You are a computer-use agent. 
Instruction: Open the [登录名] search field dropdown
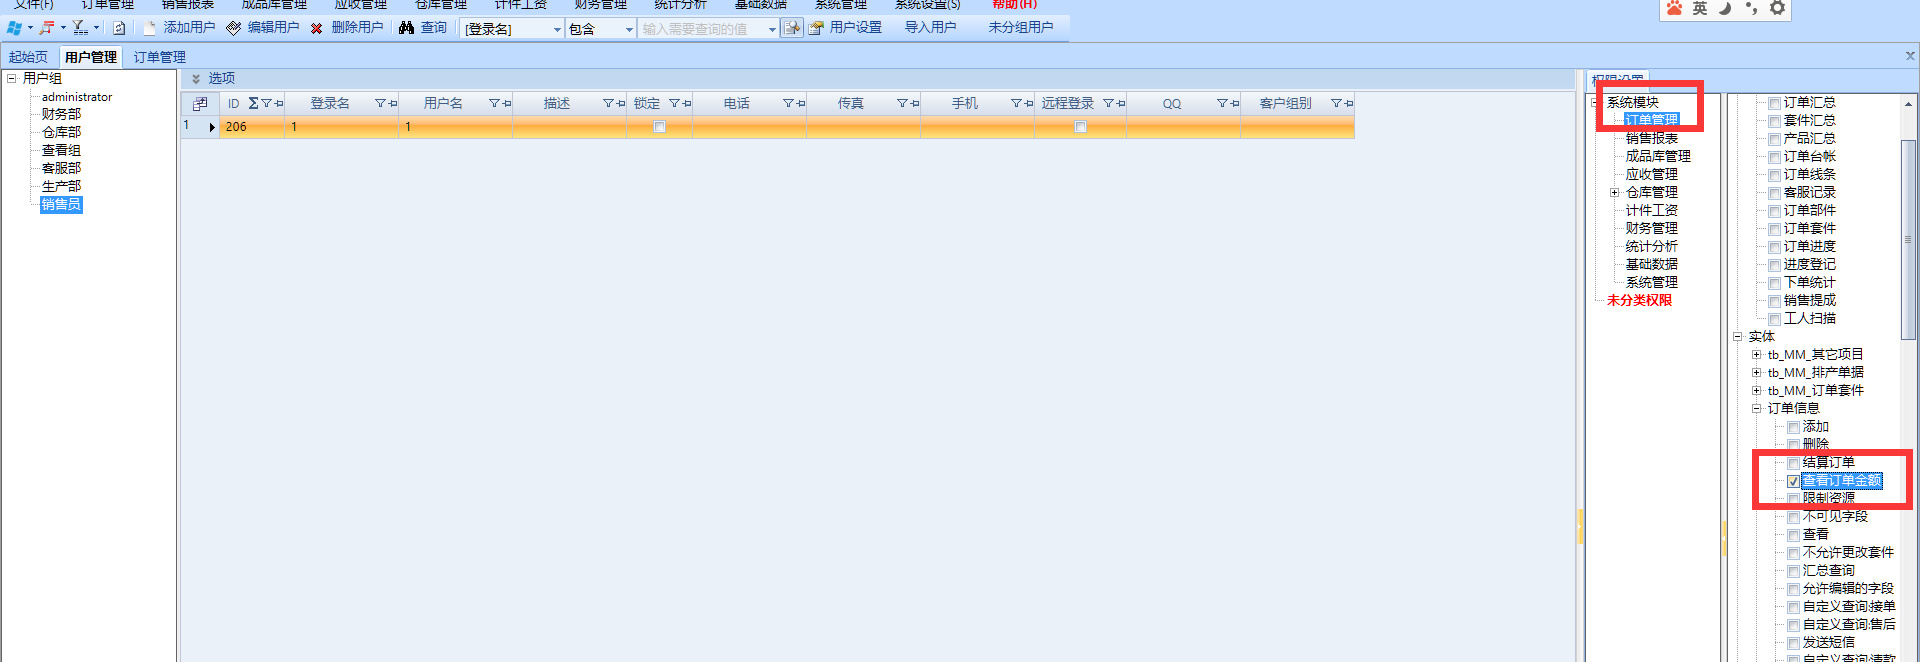557,29
